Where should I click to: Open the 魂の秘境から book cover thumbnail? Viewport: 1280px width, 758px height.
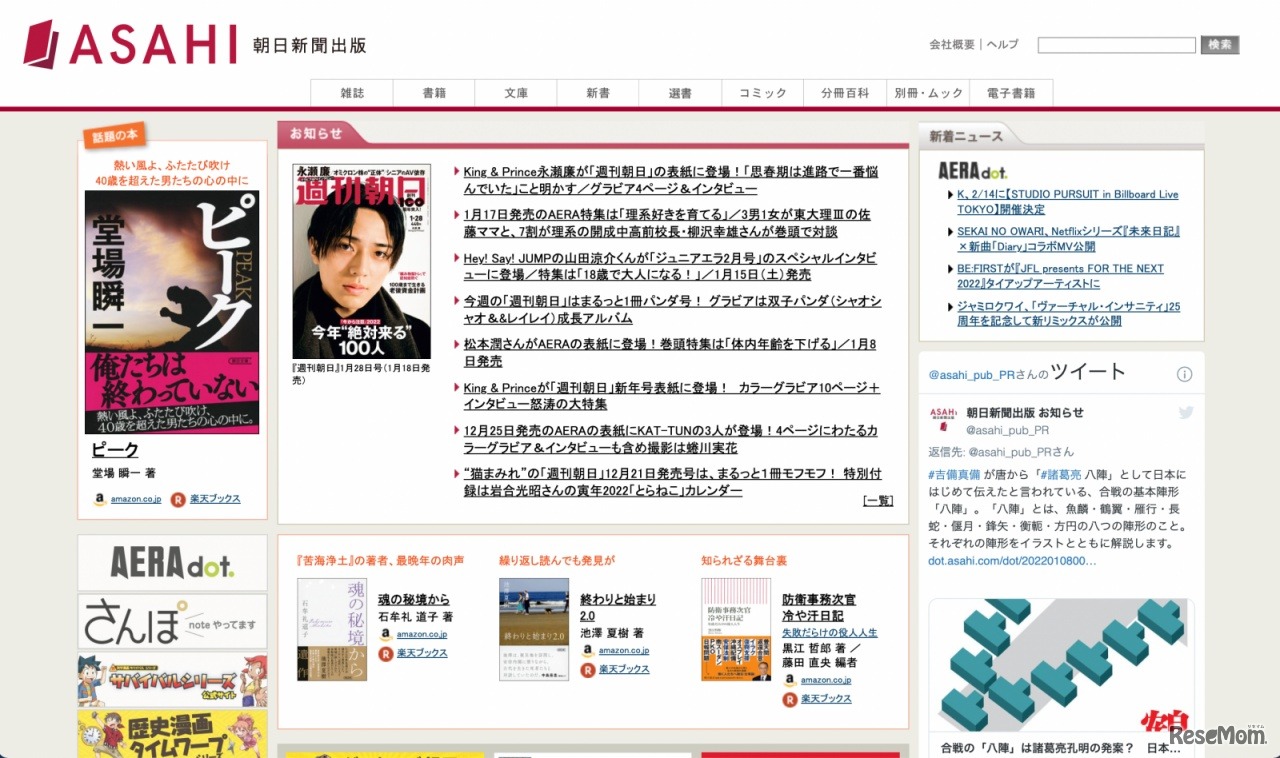(x=332, y=629)
